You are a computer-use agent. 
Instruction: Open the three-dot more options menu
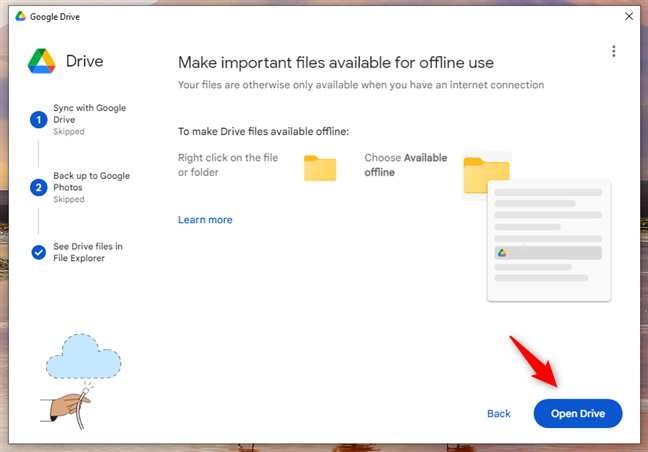[614, 51]
